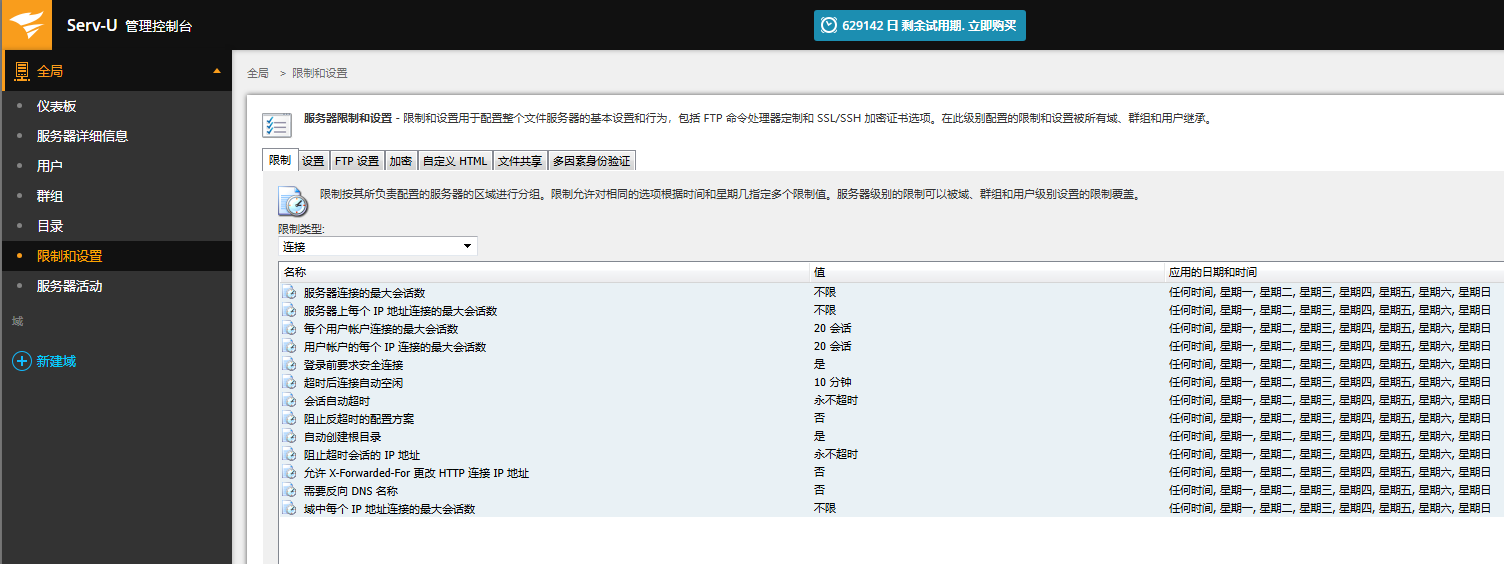Image resolution: width=1504 pixels, height=564 pixels.
Task: Select 限制和设置 in the sidebar
Action: [x=116, y=256]
